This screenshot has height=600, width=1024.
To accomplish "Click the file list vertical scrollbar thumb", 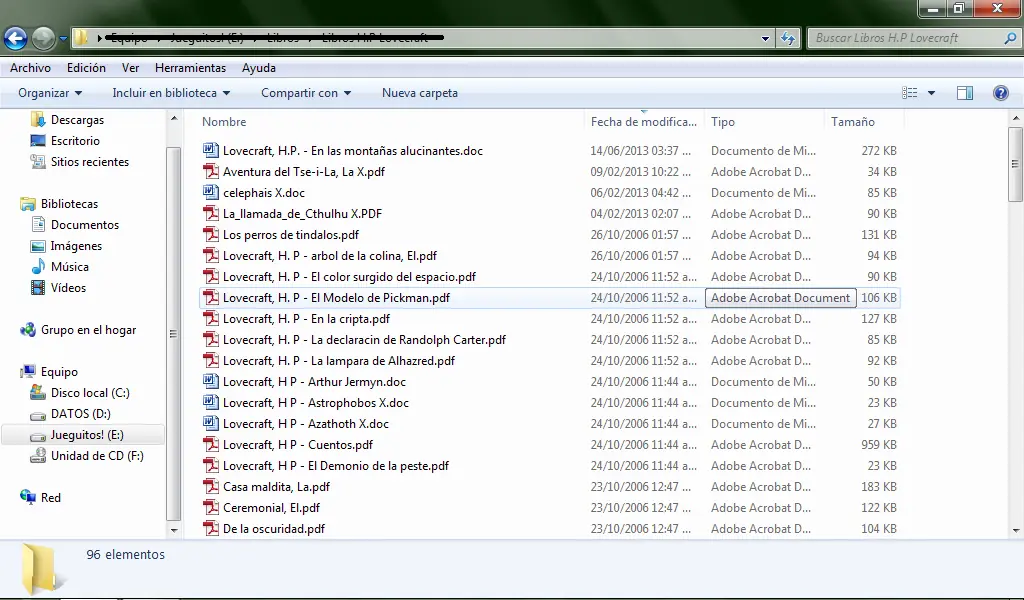I will (x=1015, y=164).
